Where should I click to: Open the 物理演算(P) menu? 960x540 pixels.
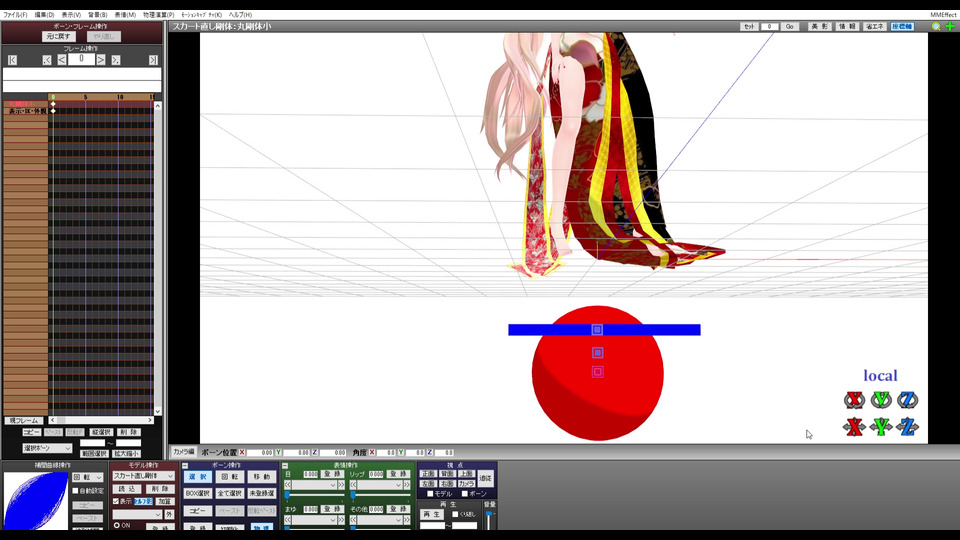[159, 15]
